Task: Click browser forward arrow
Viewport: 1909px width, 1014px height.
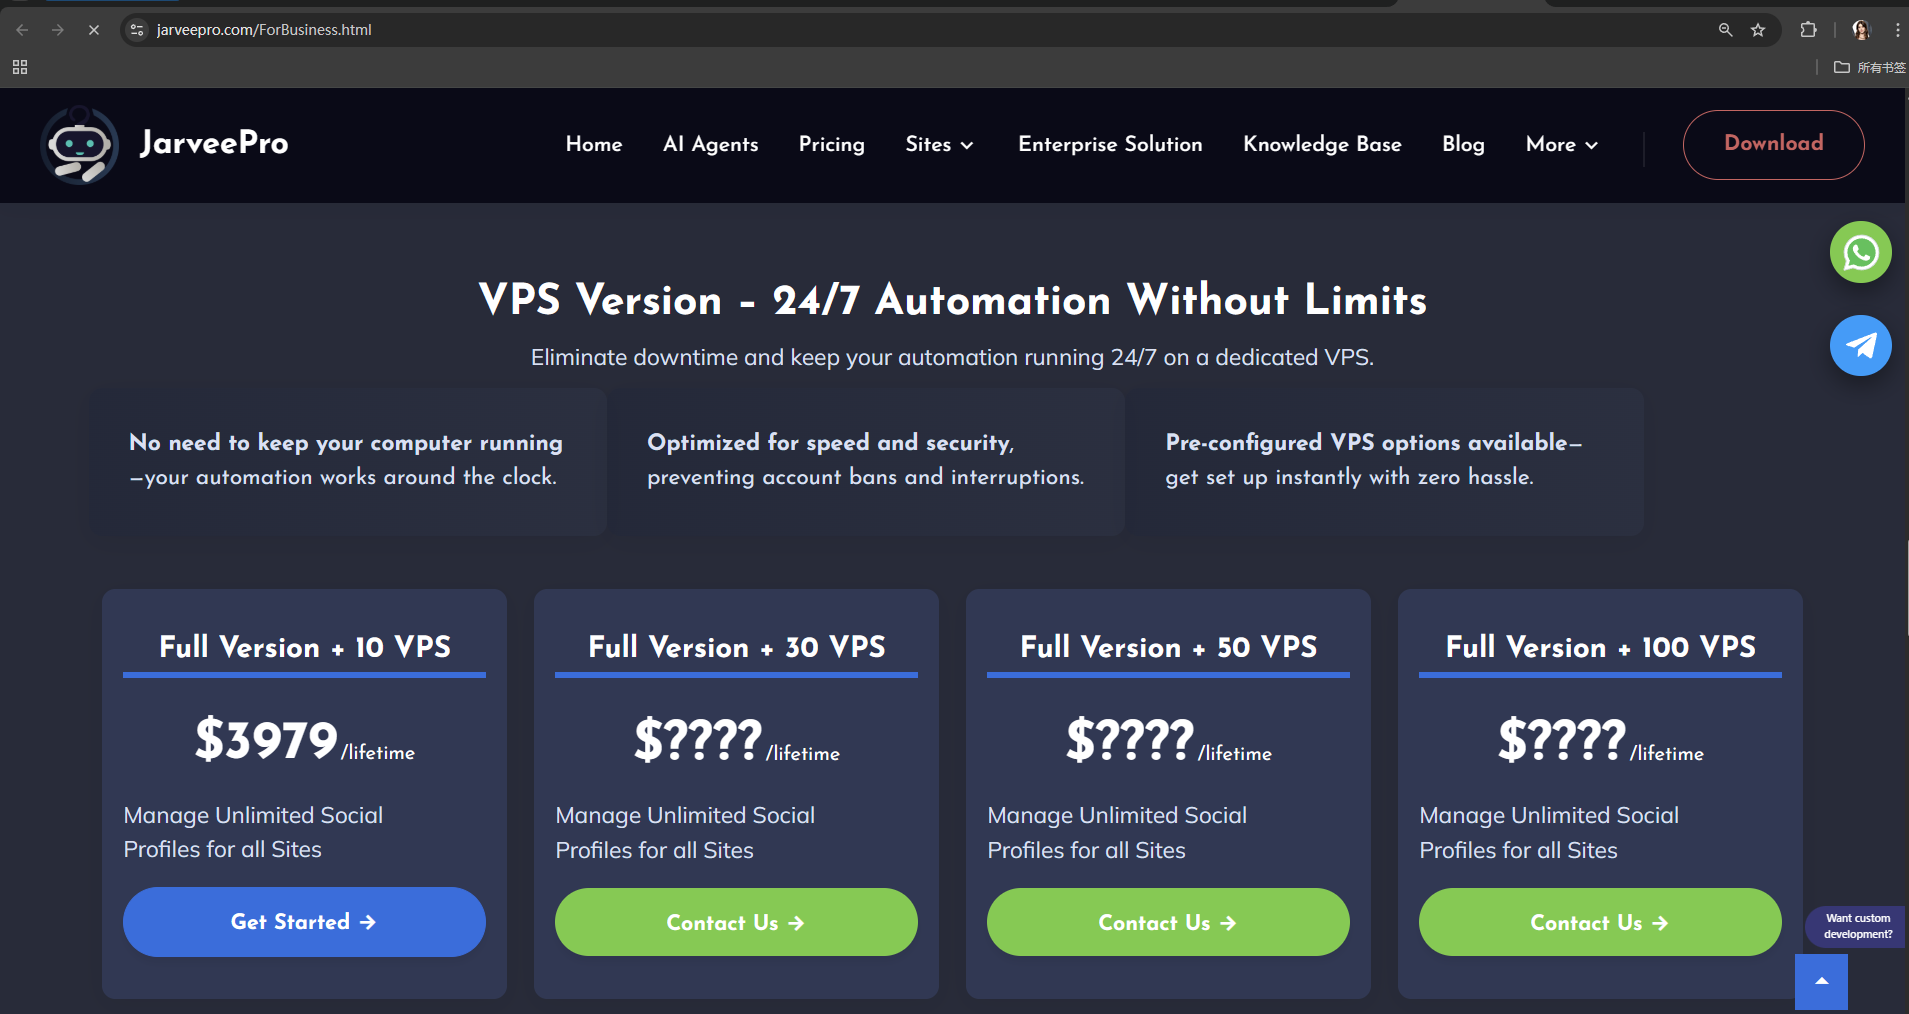Action: click(58, 30)
